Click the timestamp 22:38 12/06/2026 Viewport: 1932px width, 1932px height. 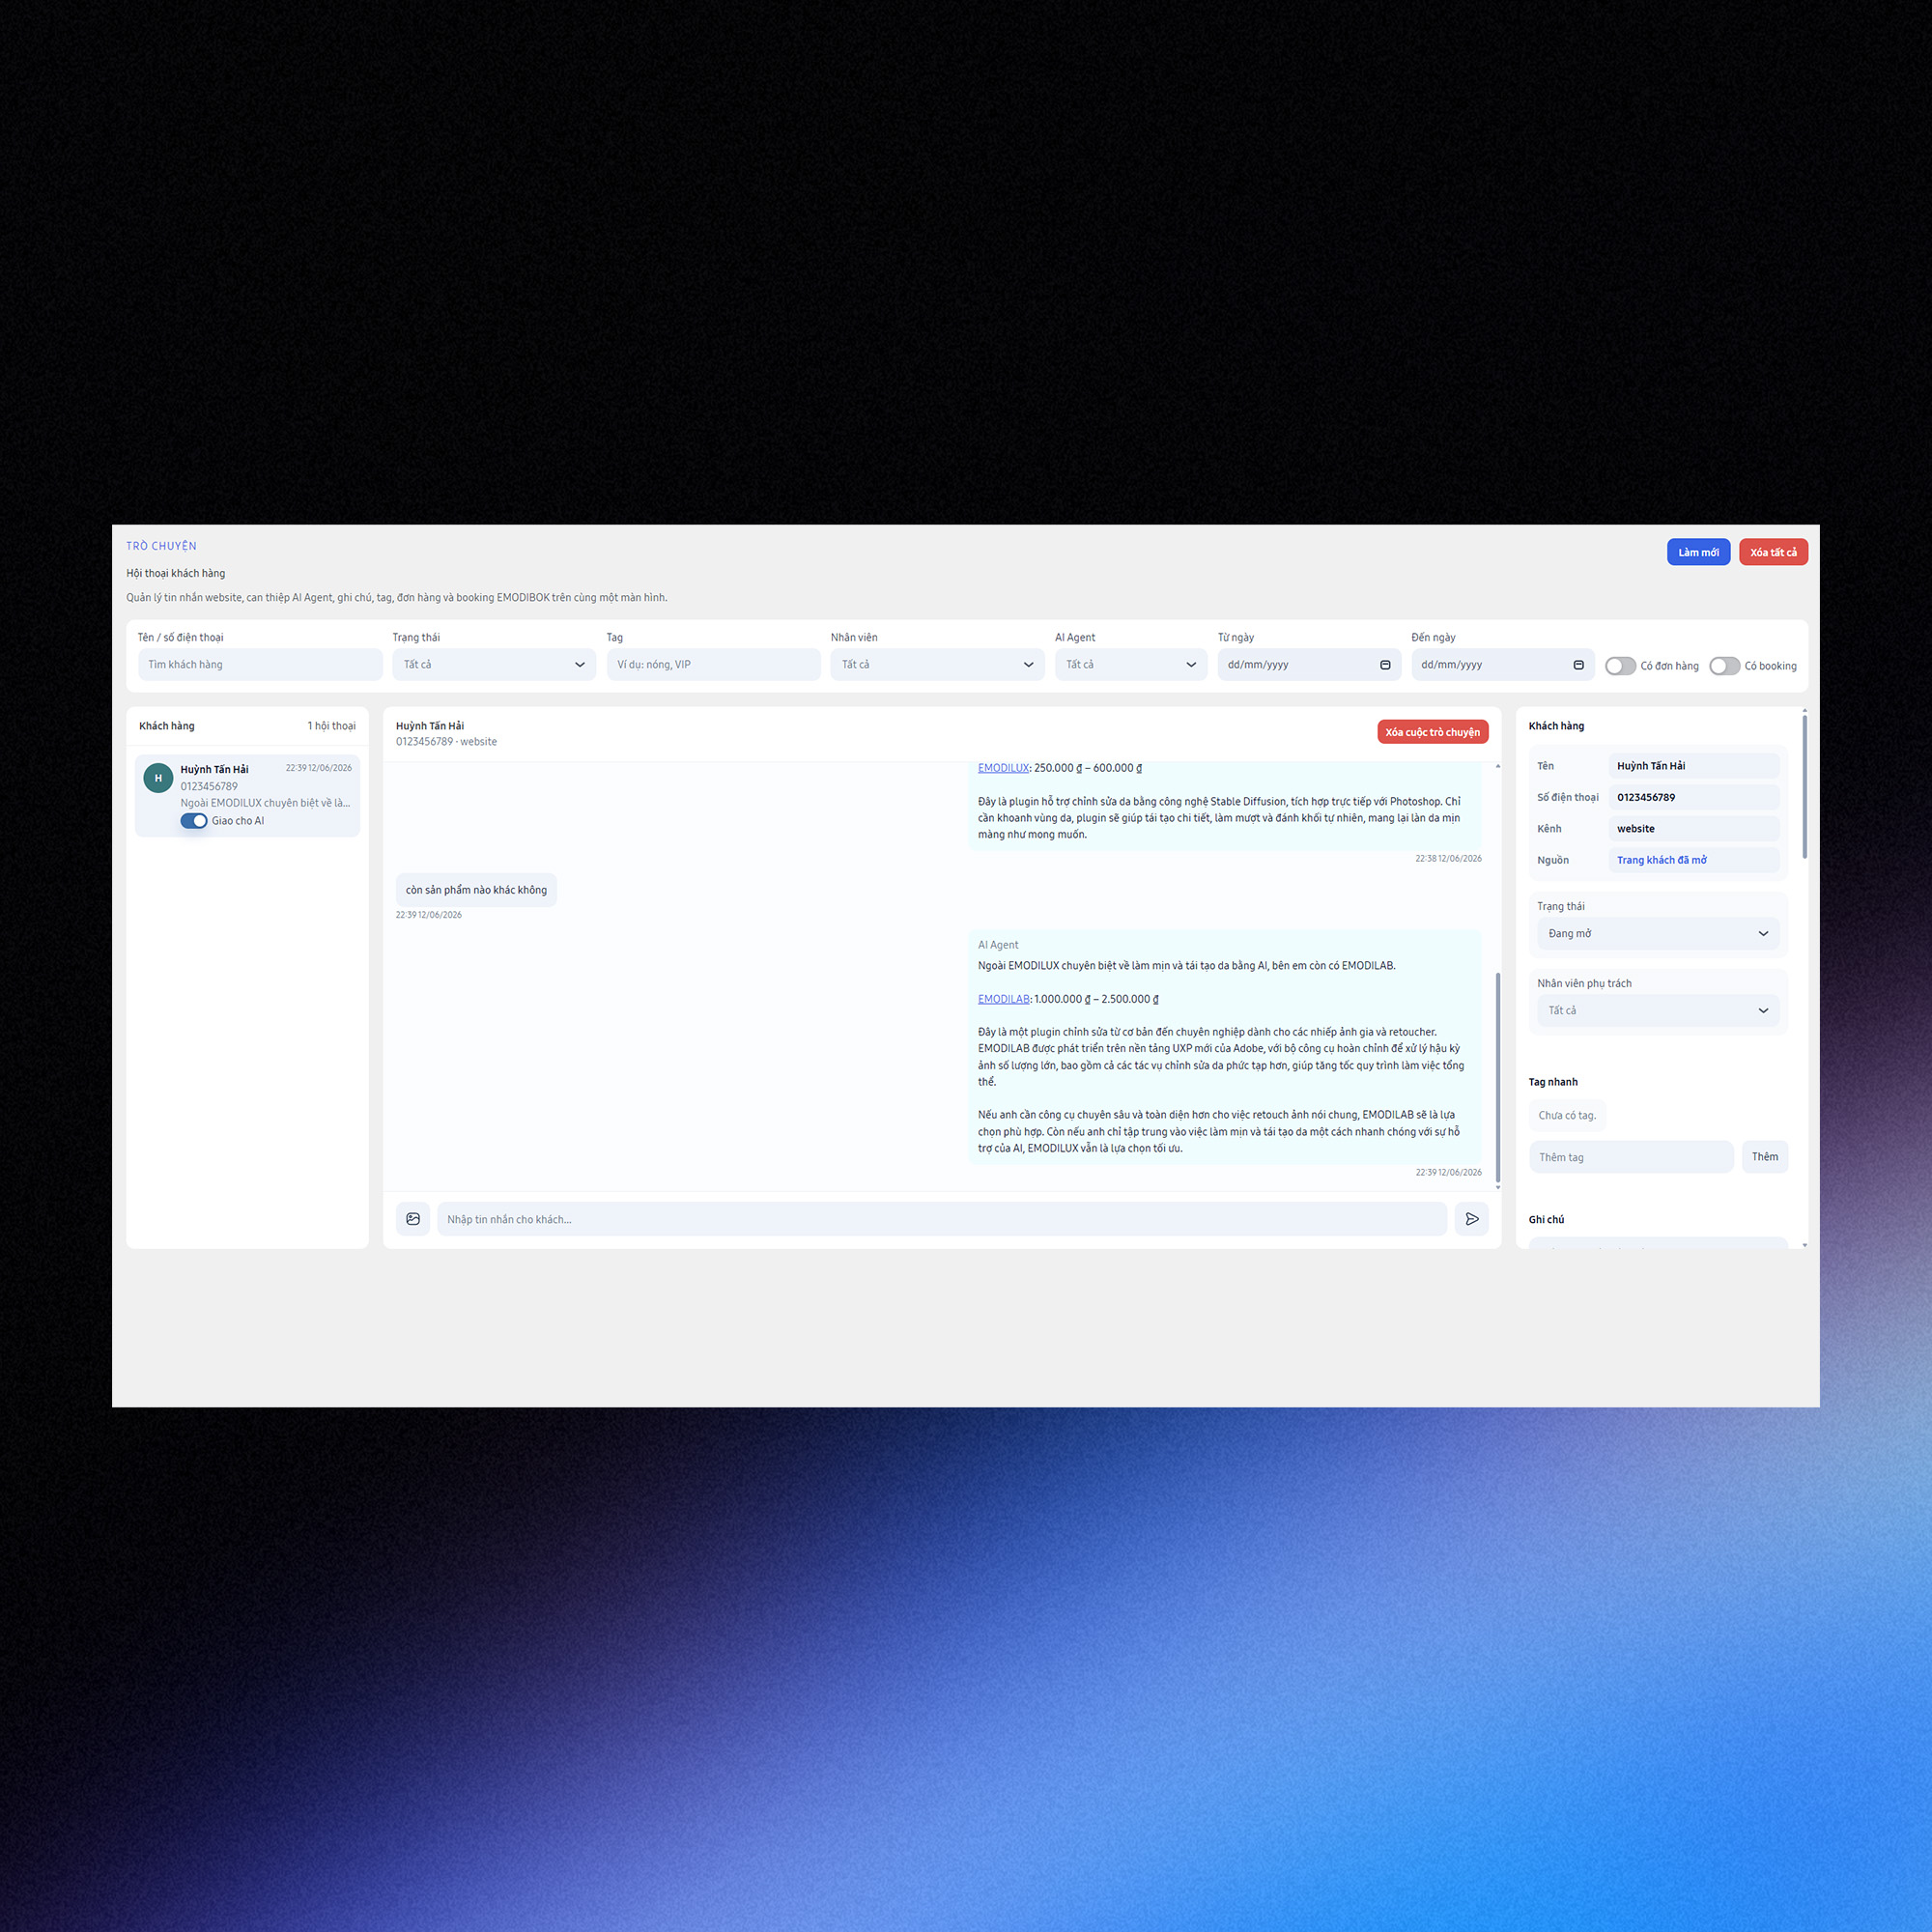pos(1448,859)
